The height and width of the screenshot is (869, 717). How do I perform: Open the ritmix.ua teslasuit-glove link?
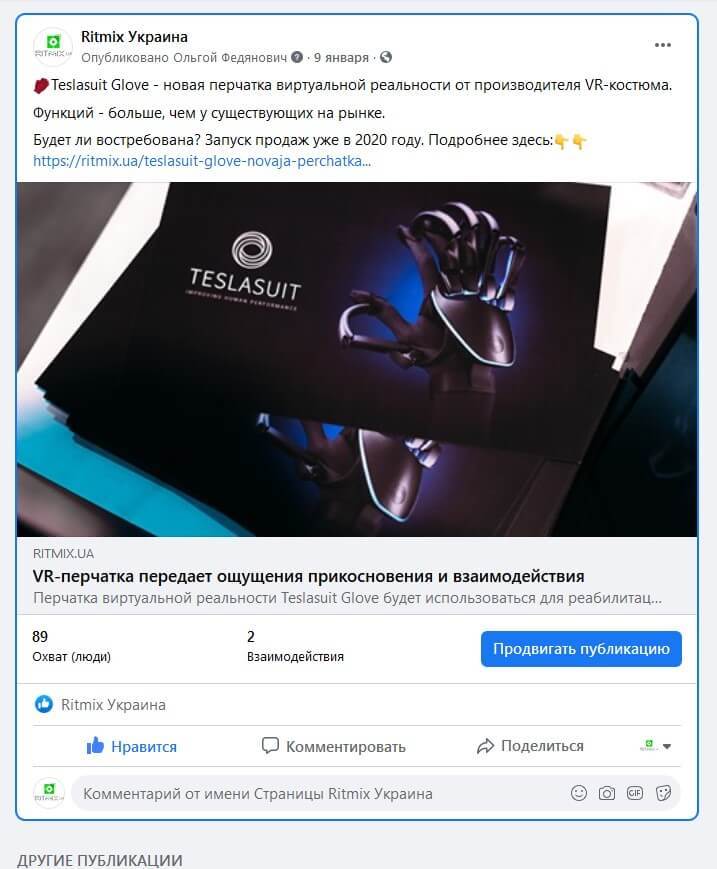(x=202, y=161)
